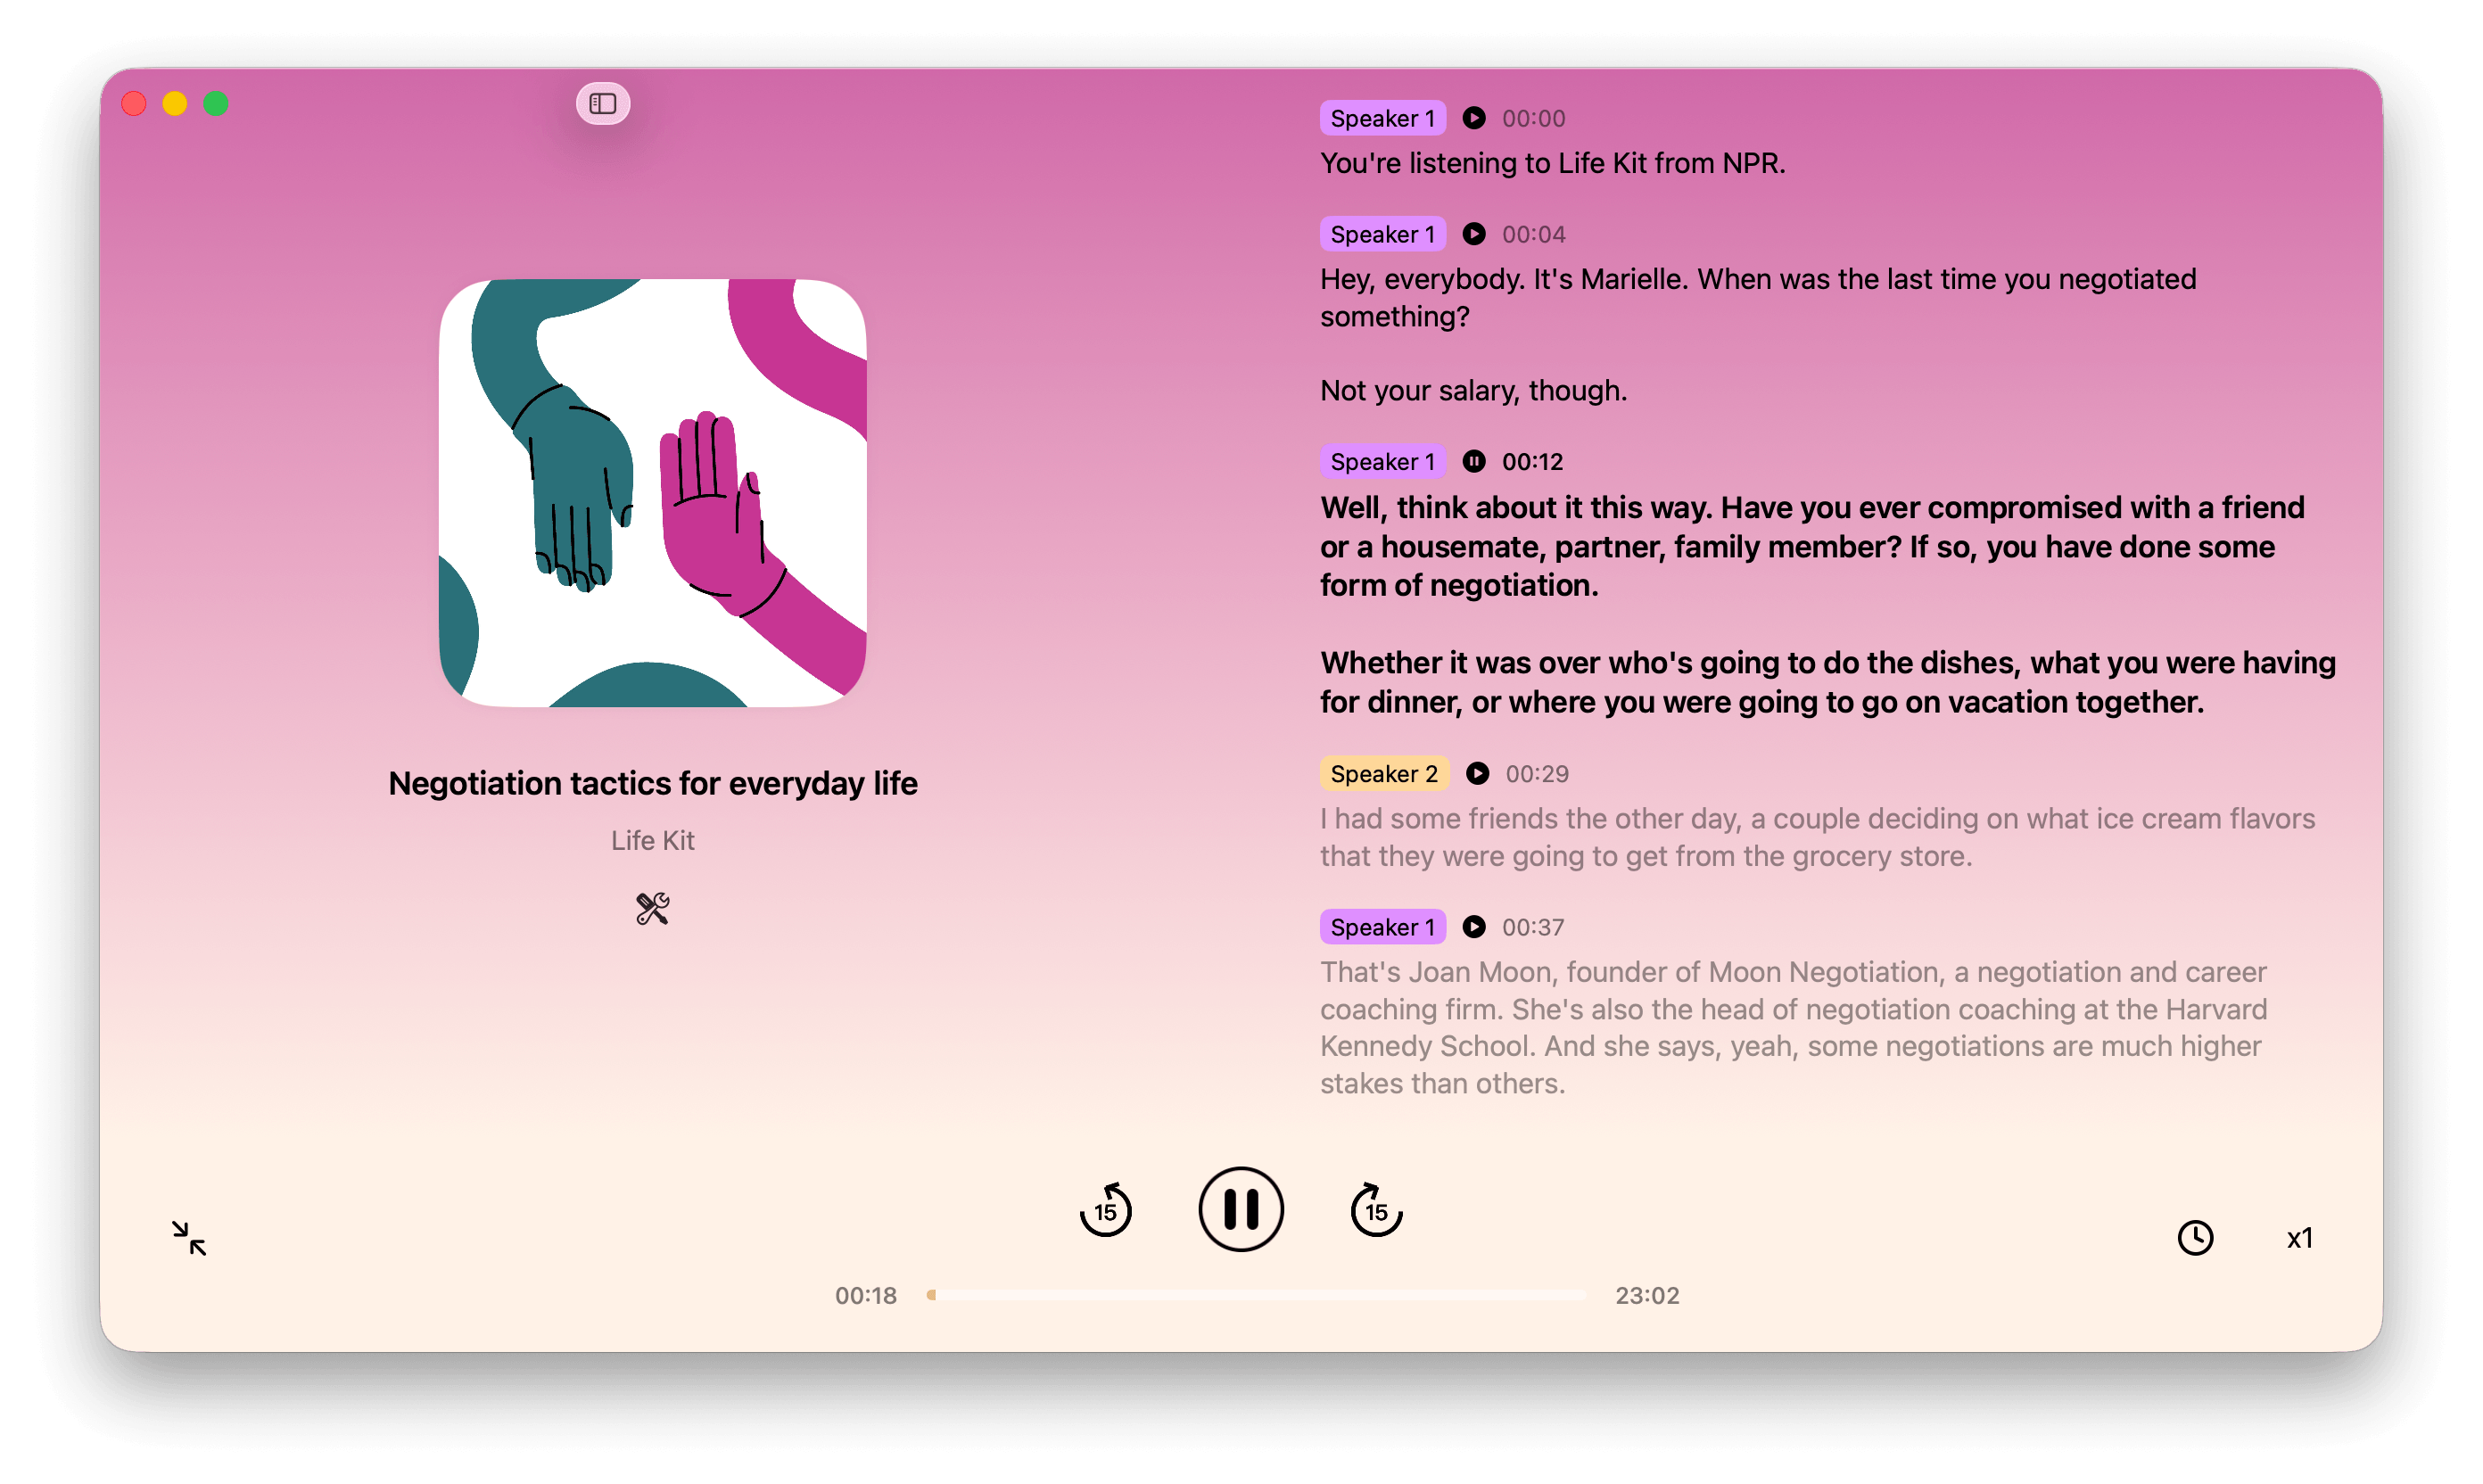Open the sleep timer clock icon

[x=2195, y=1238]
